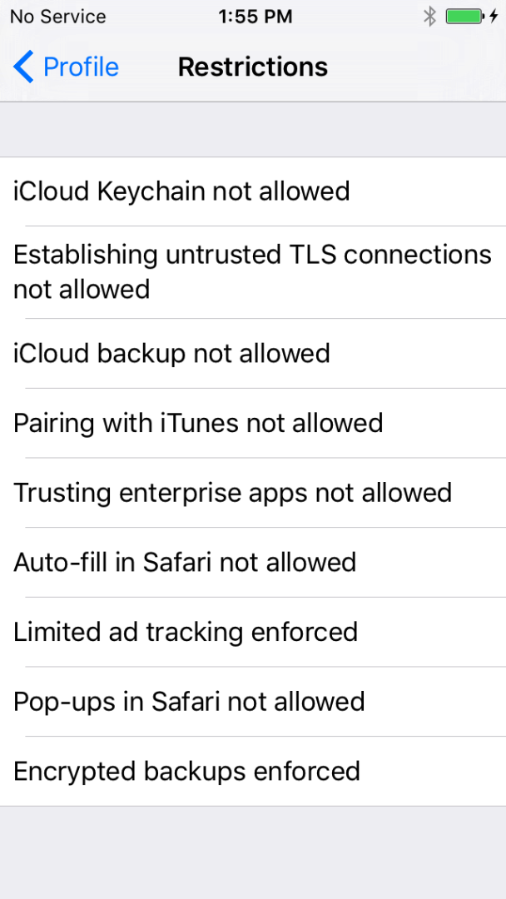Tap the charging bolt indicator

point(493,17)
